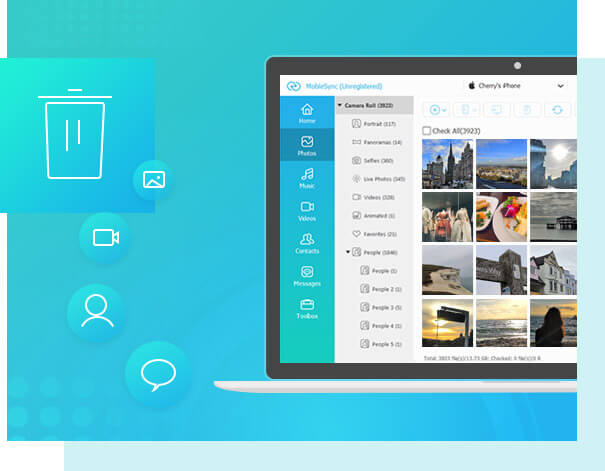Open the Toolbox section
This screenshot has width=605, height=471.
(307, 308)
